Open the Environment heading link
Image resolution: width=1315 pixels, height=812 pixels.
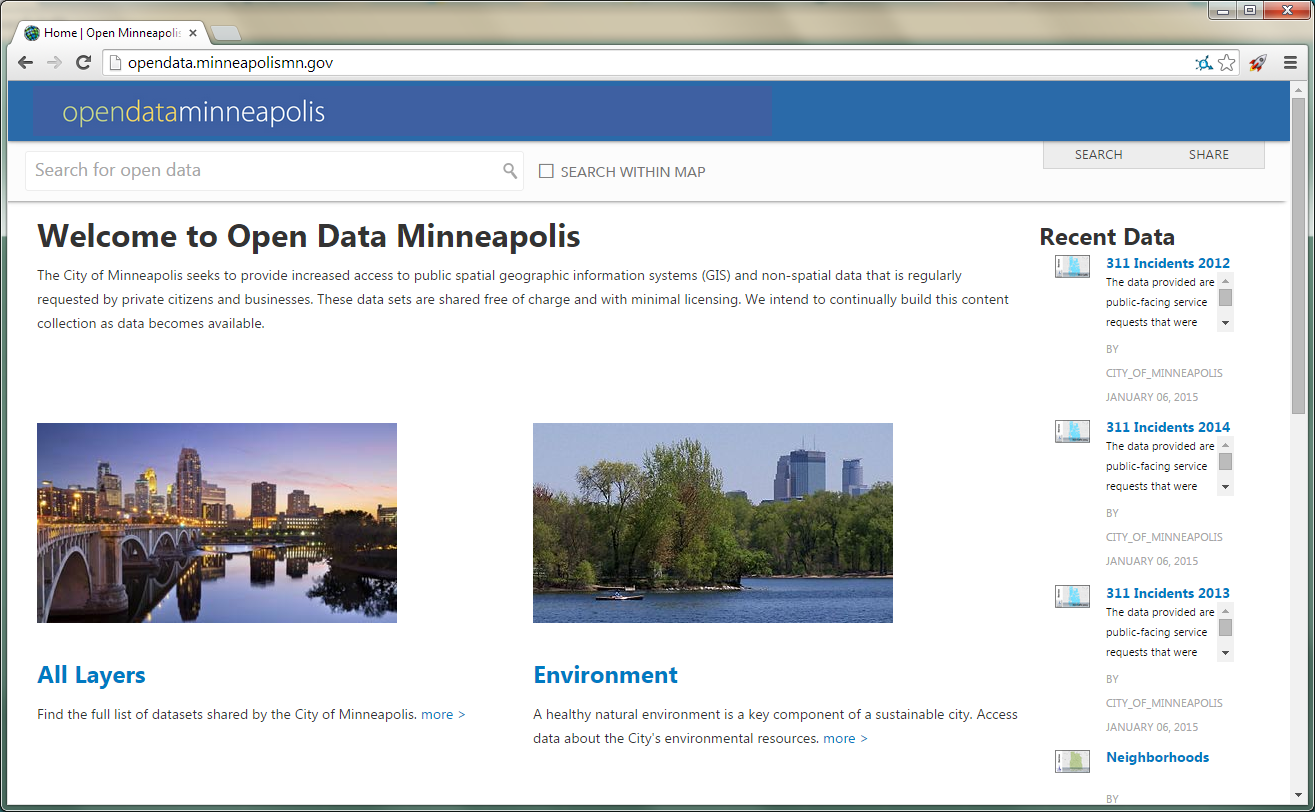605,675
